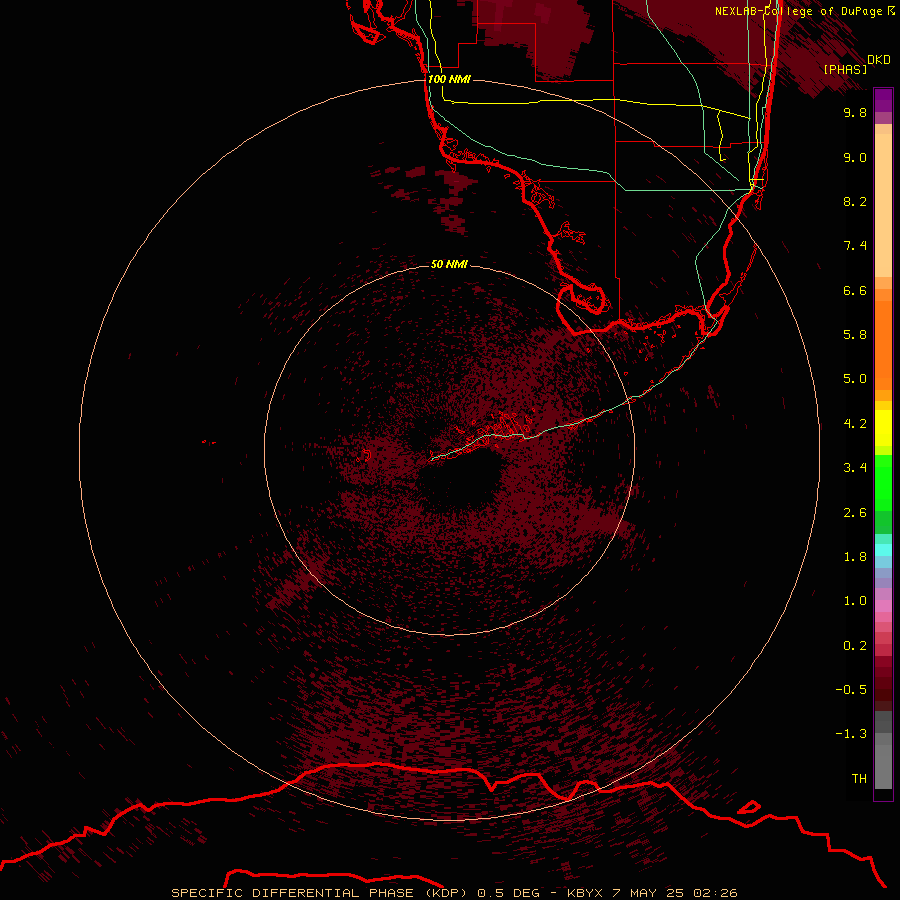The height and width of the screenshot is (900, 900).
Task: Click the [PHAS] unit label
Action: 845,69
